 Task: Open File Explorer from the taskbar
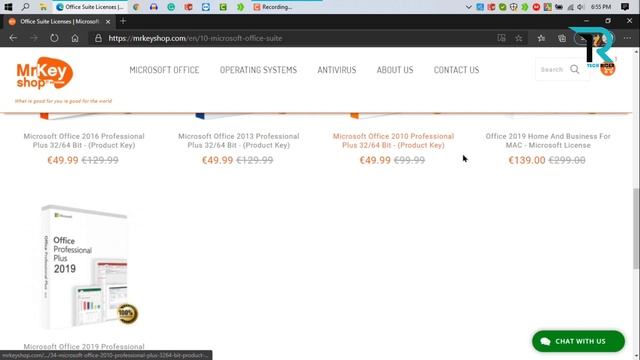tap(43, 7)
